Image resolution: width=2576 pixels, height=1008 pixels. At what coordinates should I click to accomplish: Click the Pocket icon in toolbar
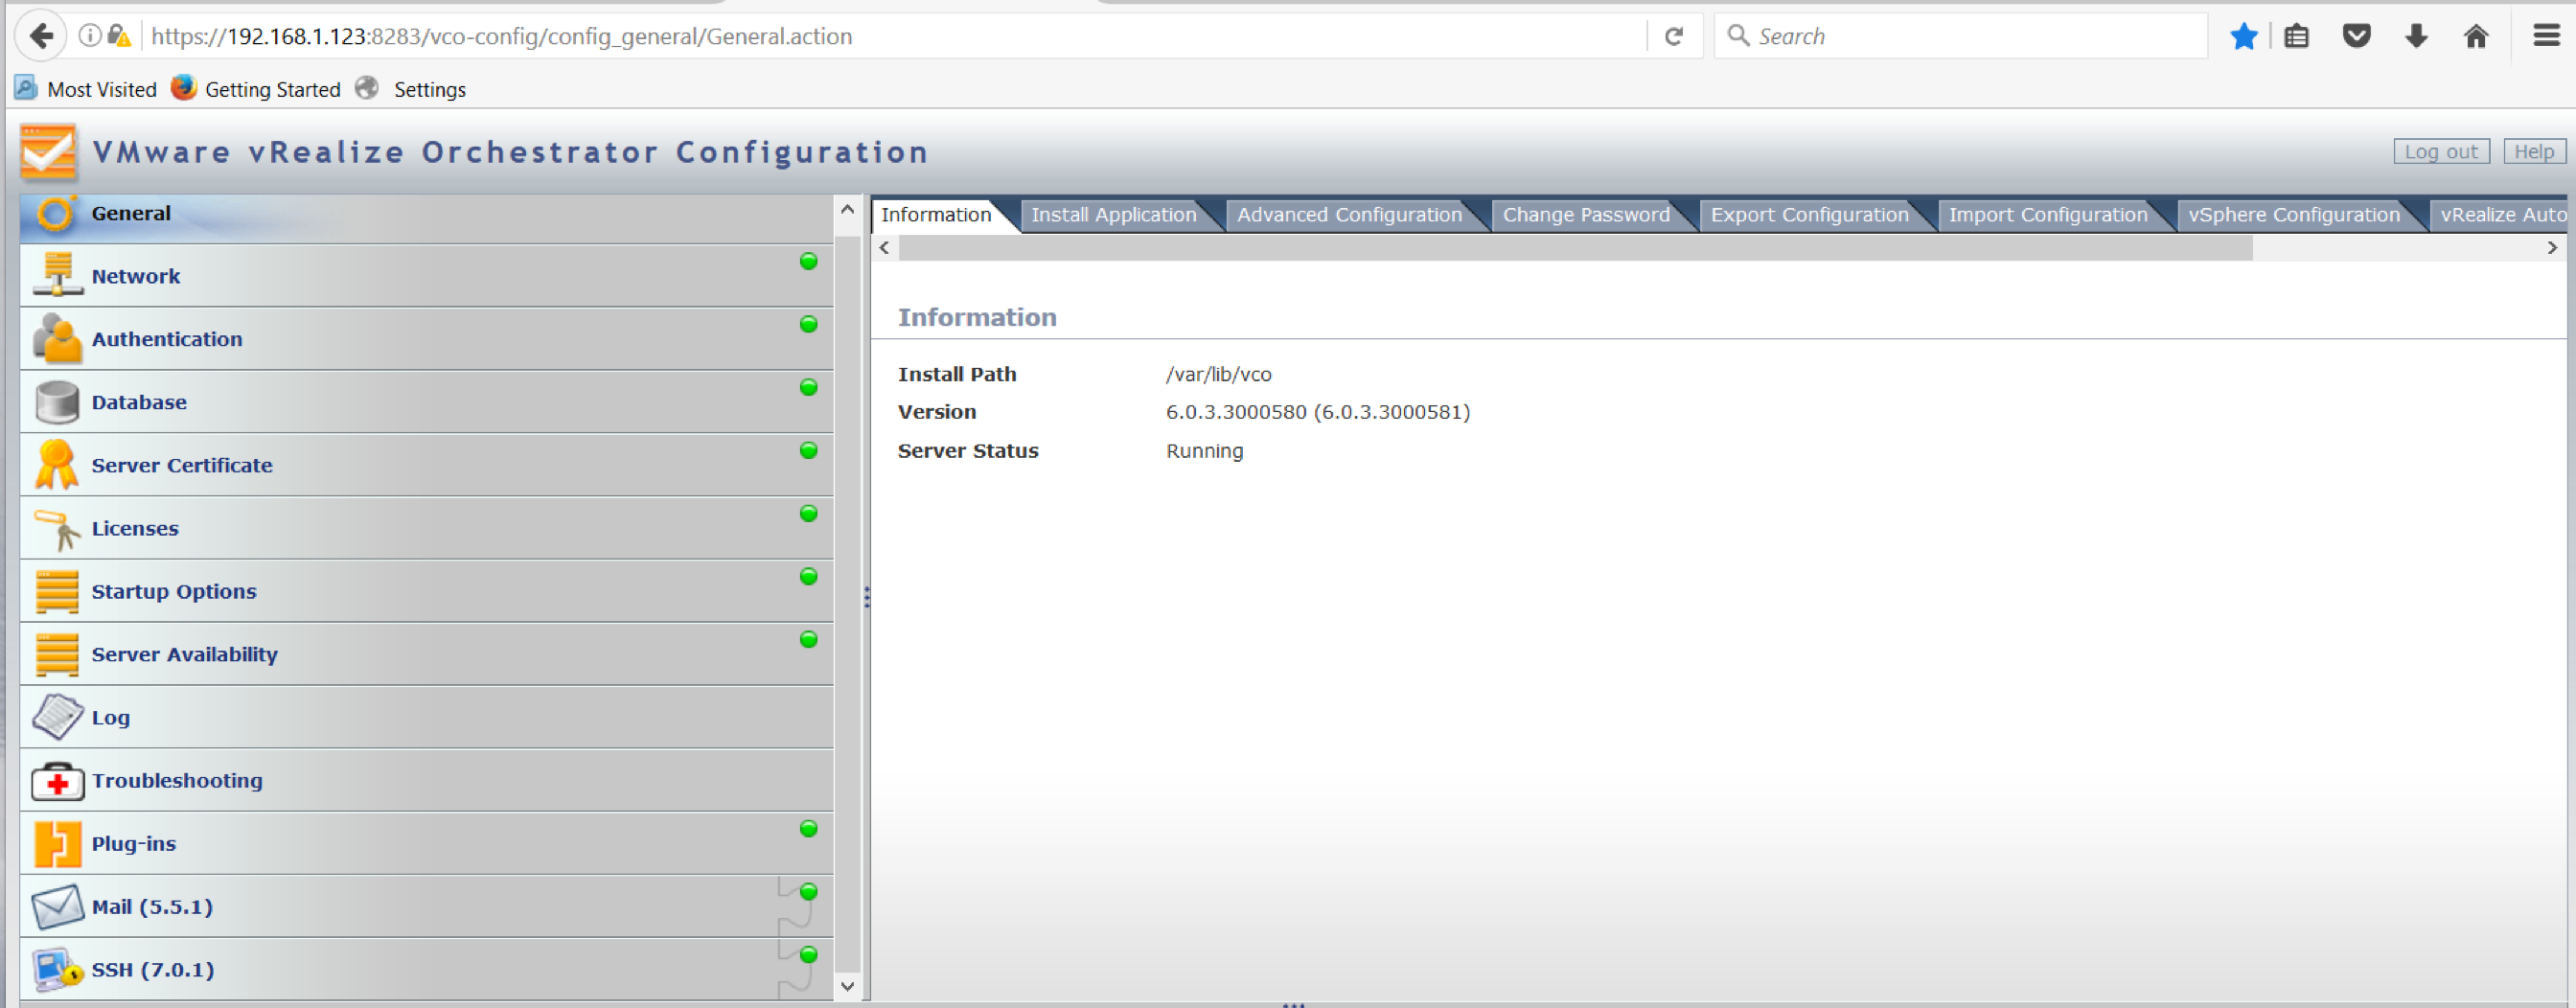click(2357, 37)
